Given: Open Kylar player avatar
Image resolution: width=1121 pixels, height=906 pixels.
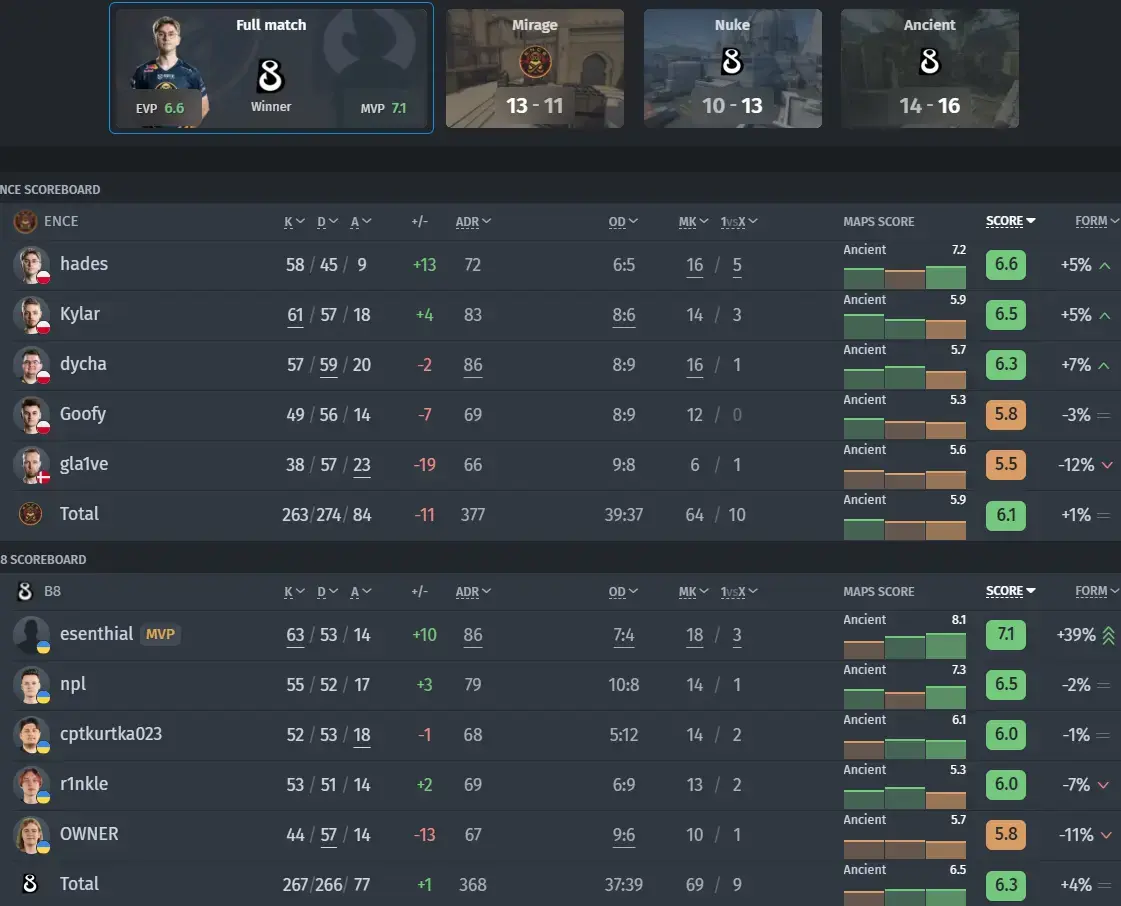Looking at the screenshot, I should coord(31,315).
